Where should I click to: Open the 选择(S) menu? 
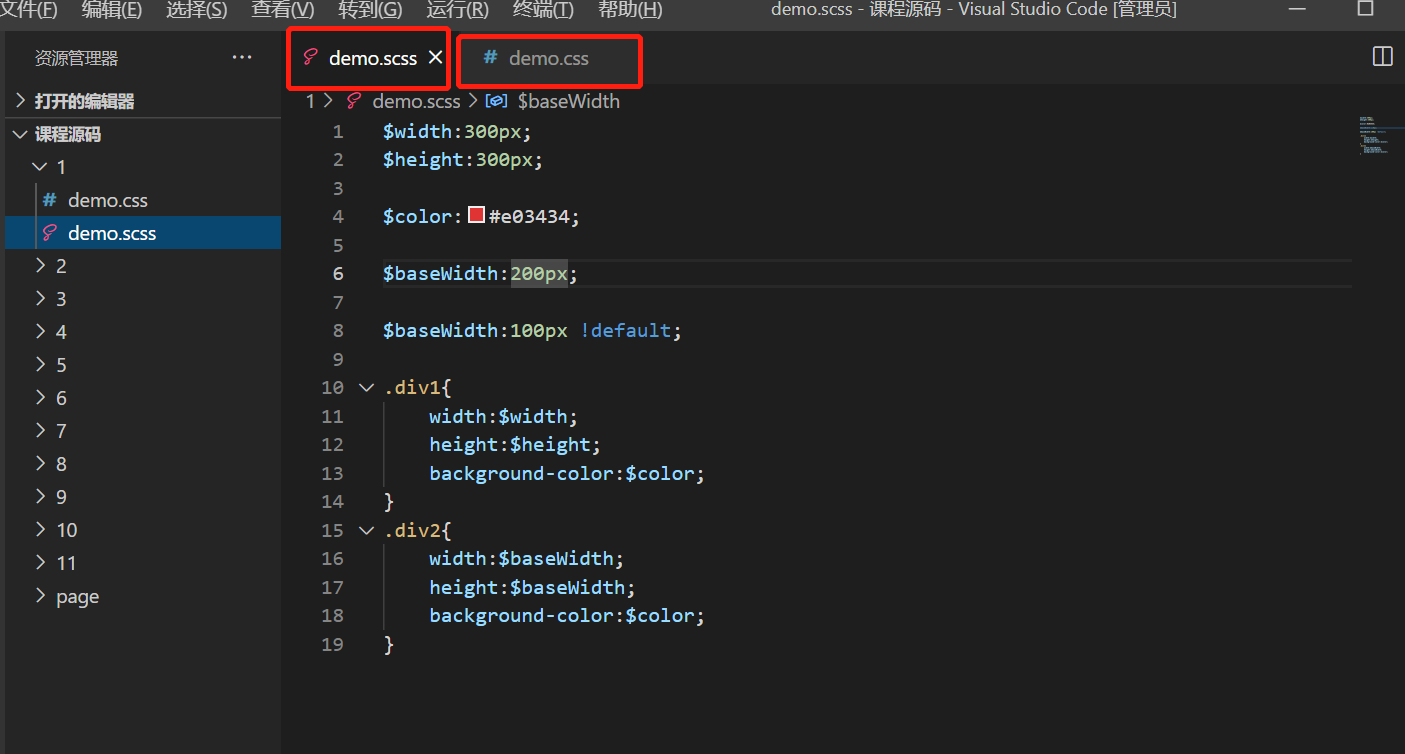click(x=197, y=10)
